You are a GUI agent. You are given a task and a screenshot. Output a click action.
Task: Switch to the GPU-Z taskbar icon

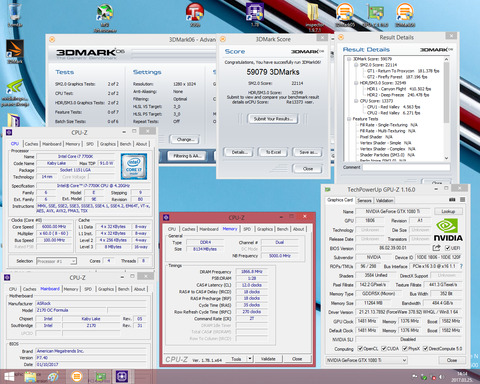click(100, 377)
